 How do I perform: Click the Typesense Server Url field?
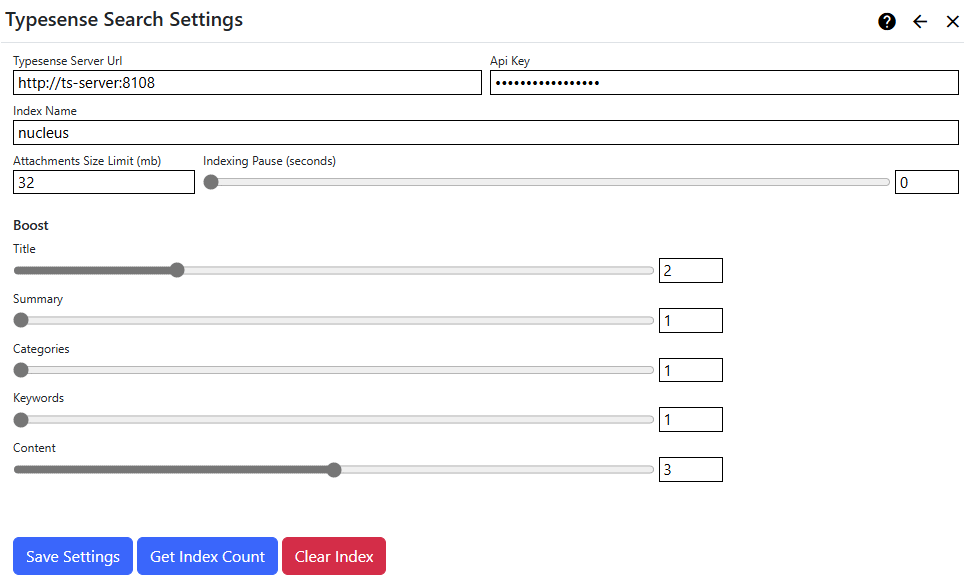tap(246, 83)
